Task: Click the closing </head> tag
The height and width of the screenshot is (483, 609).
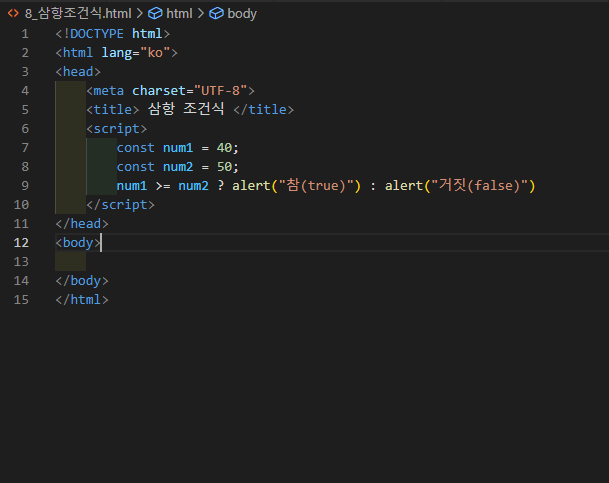Action: 82,224
